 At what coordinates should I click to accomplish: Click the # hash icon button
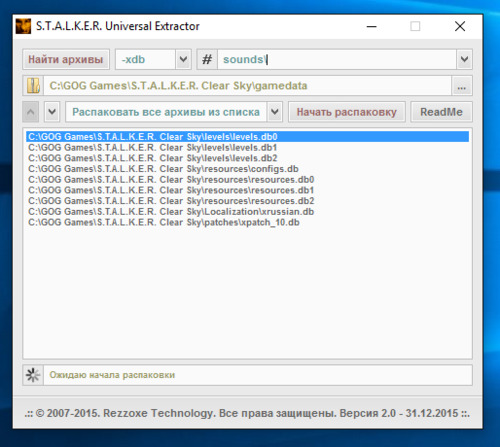click(x=207, y=59)
